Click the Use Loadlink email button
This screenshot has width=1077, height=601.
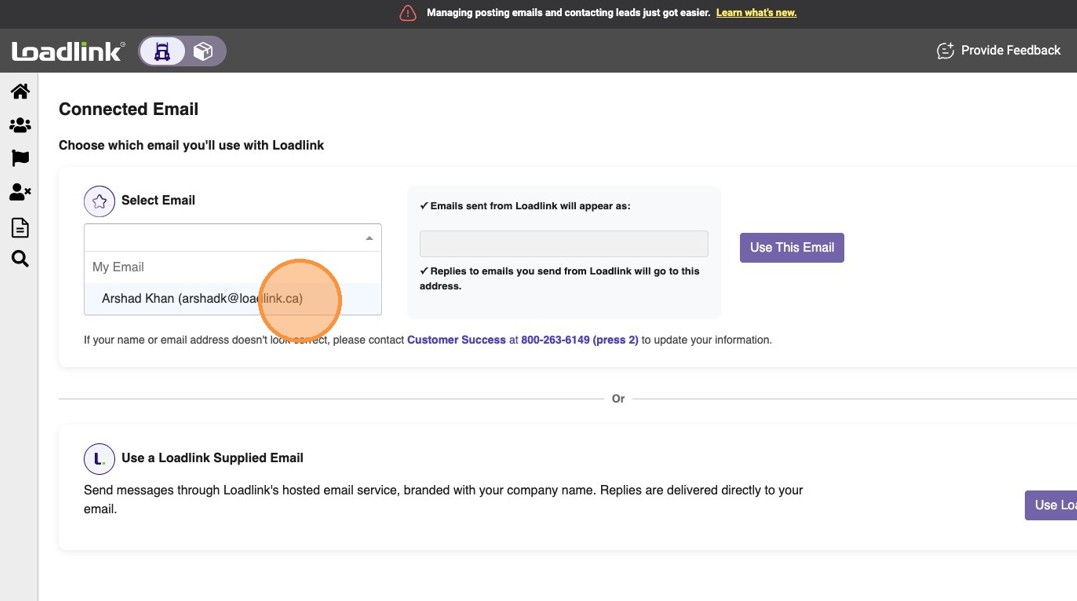pyautogui.click(x=1051, y=505)
